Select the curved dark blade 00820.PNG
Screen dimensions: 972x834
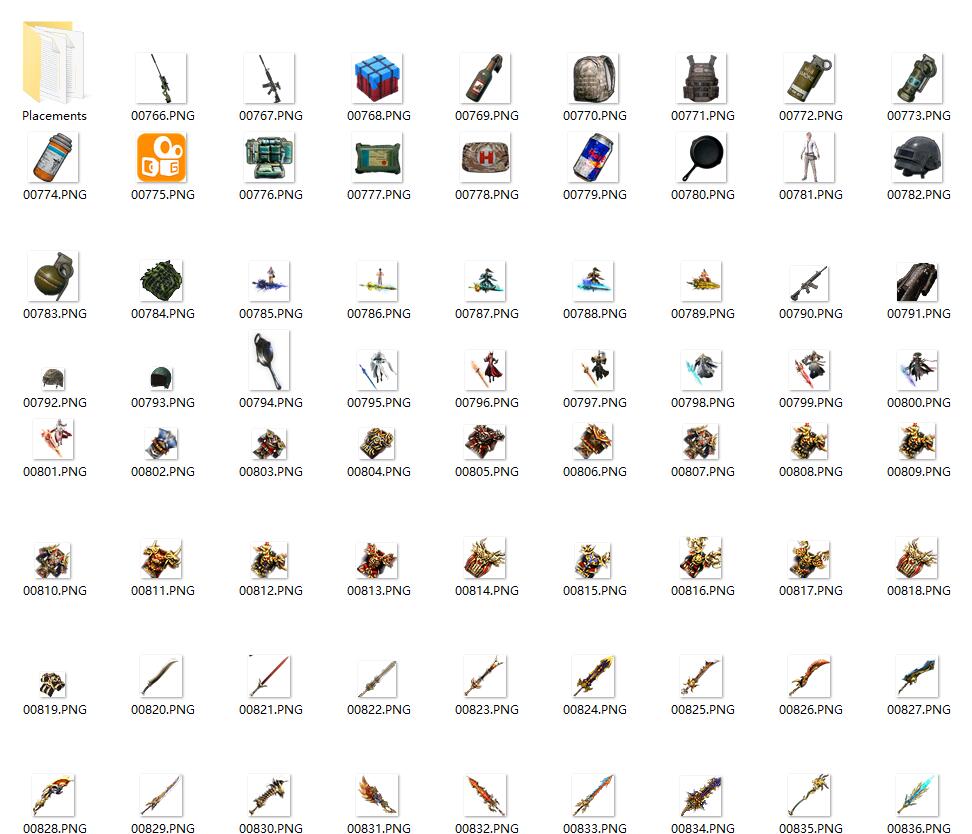(161, 676)
